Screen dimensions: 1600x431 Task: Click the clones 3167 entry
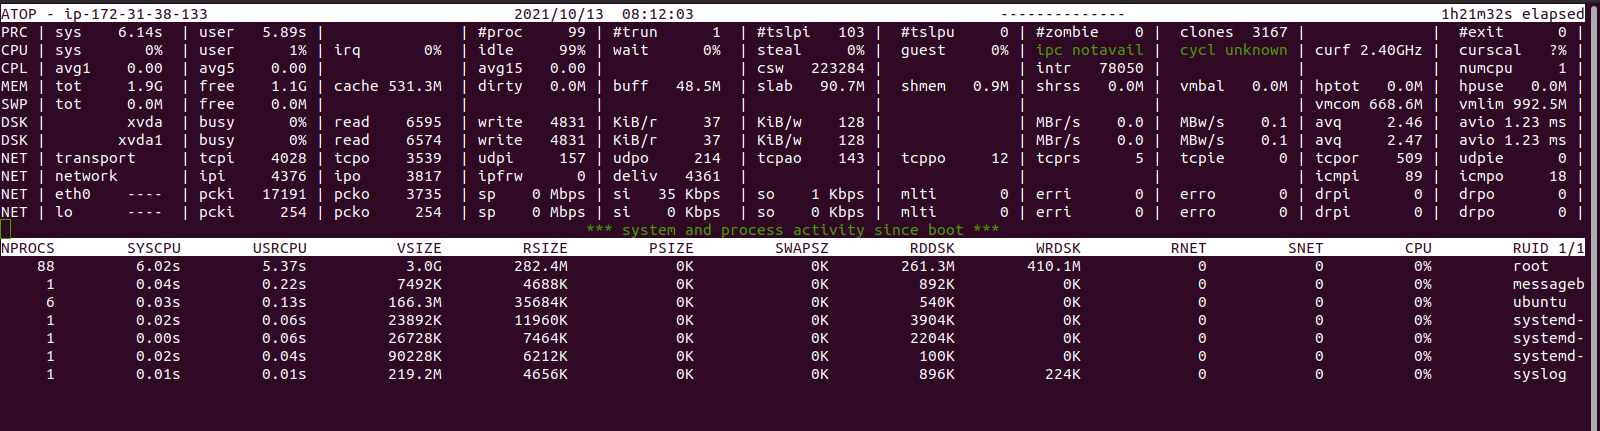tap(1234, 32)
